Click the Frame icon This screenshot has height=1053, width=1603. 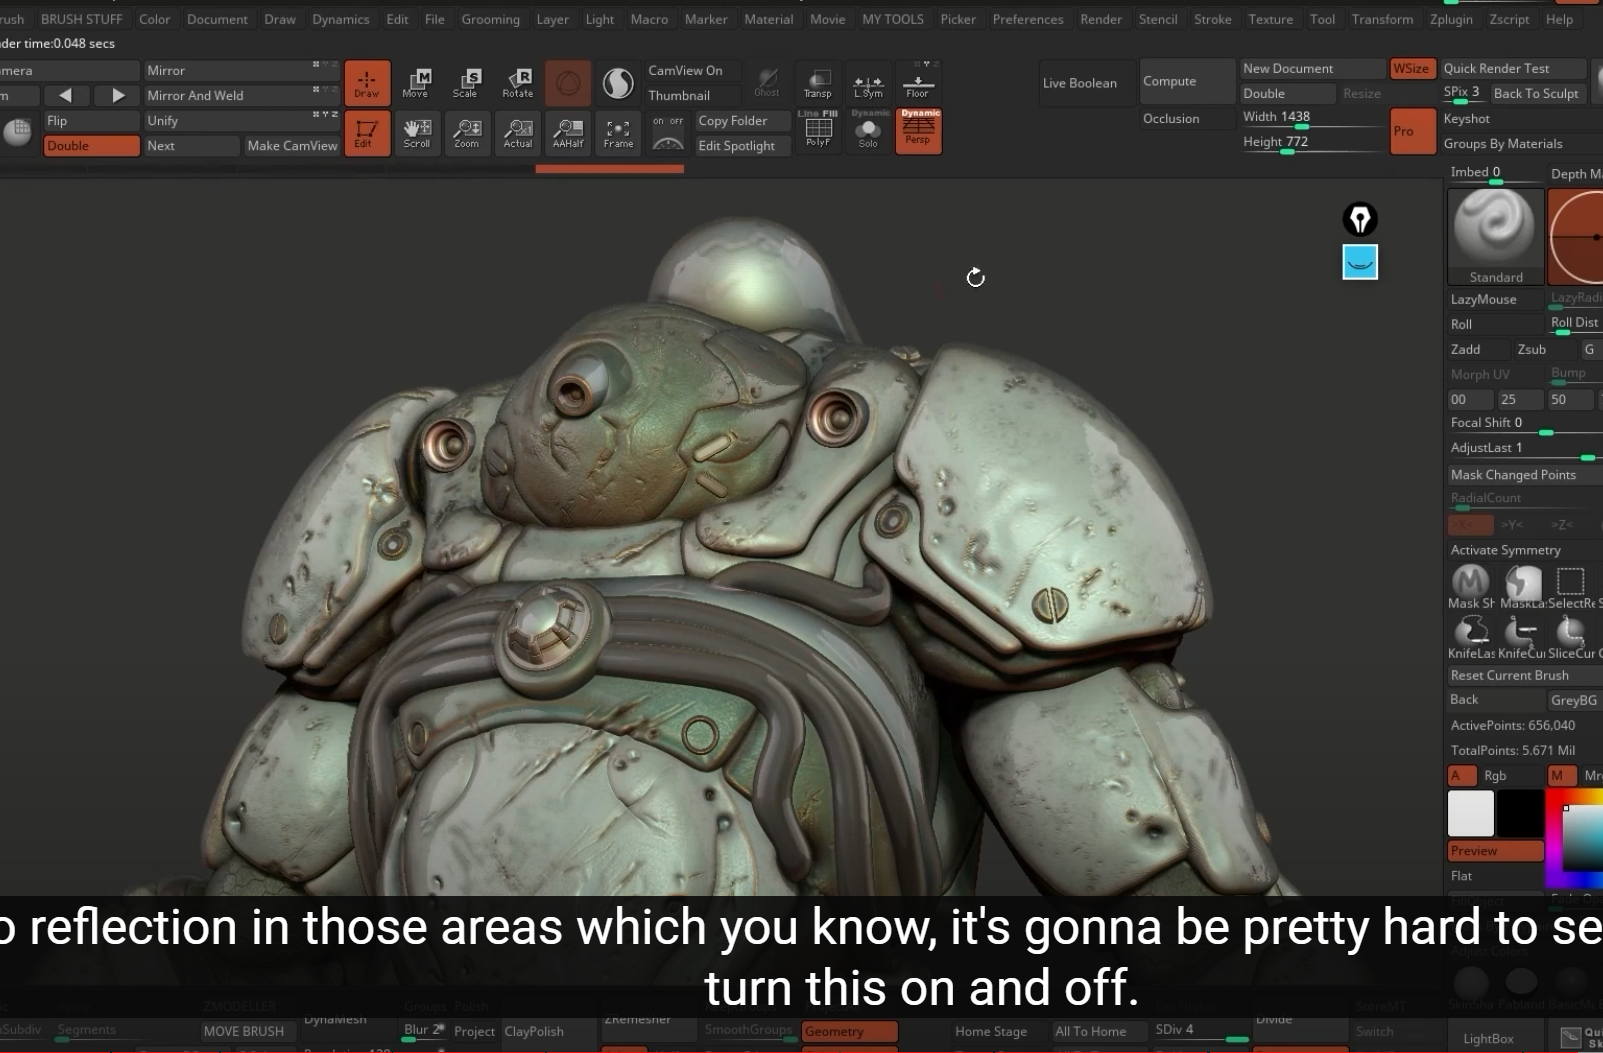tap(618, 132)
